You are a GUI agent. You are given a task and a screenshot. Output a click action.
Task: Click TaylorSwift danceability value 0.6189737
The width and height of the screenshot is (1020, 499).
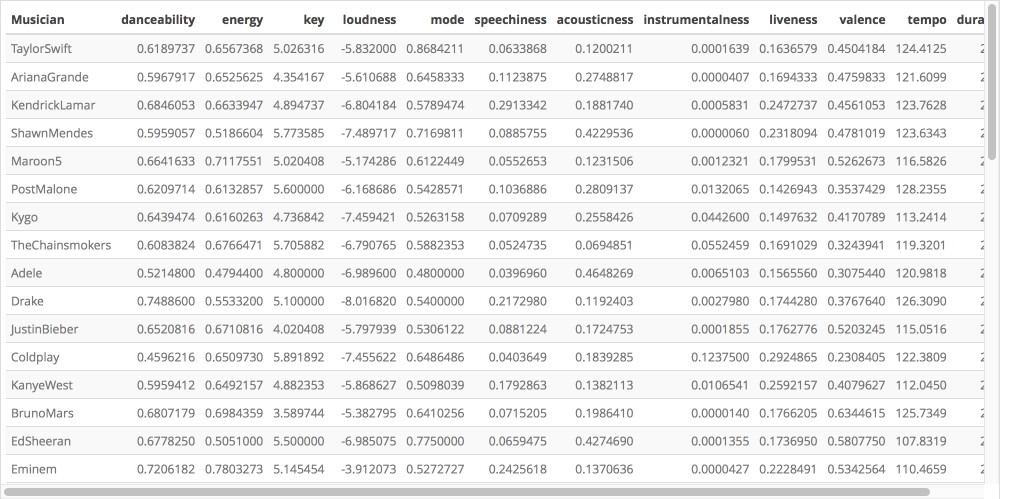click(166, 49)
